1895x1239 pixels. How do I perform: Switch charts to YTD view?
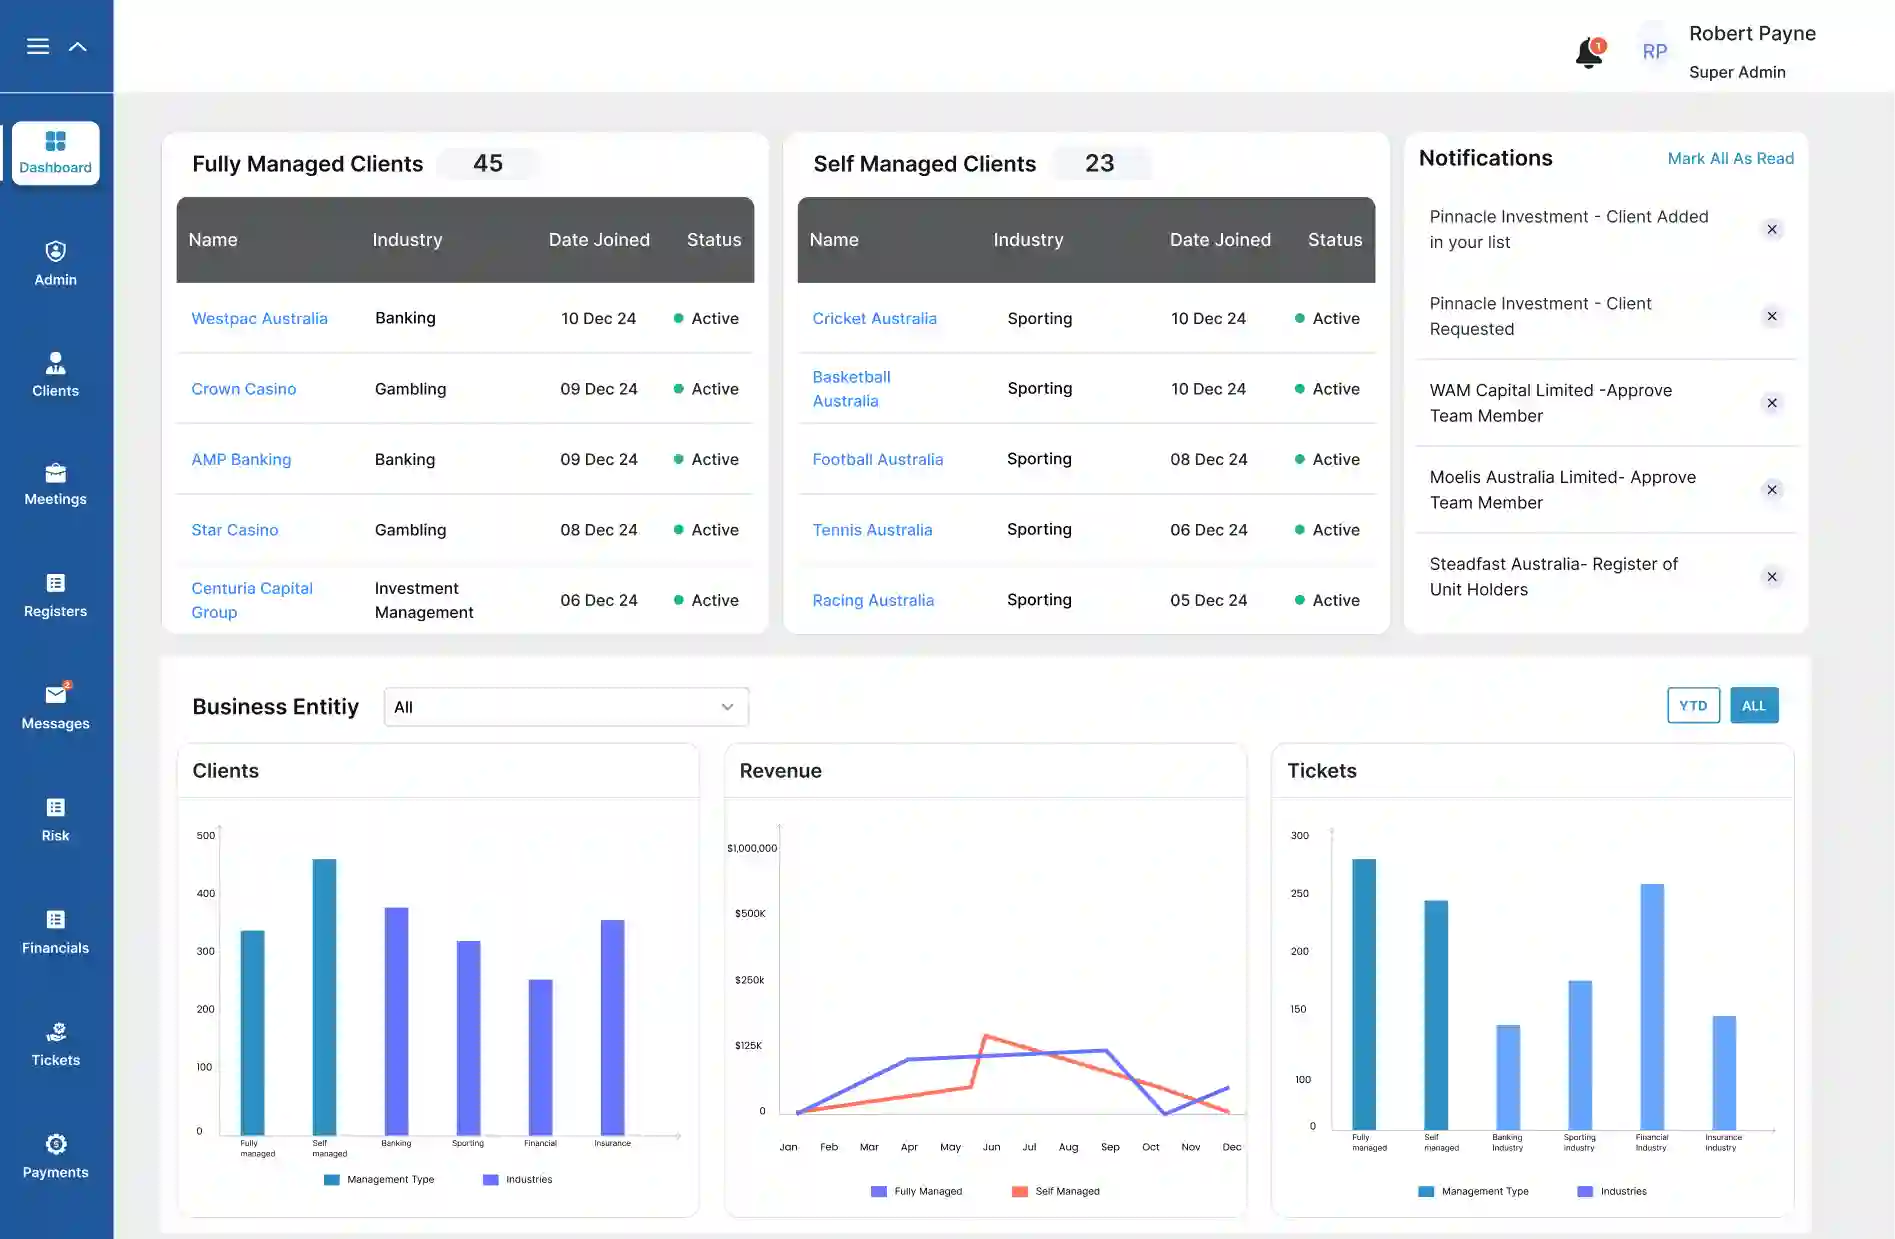1693,705
